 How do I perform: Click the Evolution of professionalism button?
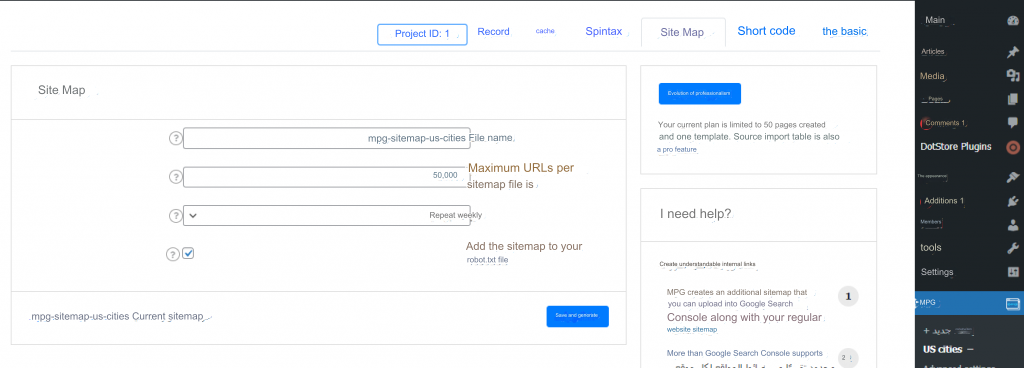pyautogui.click(x=699, y=93)
